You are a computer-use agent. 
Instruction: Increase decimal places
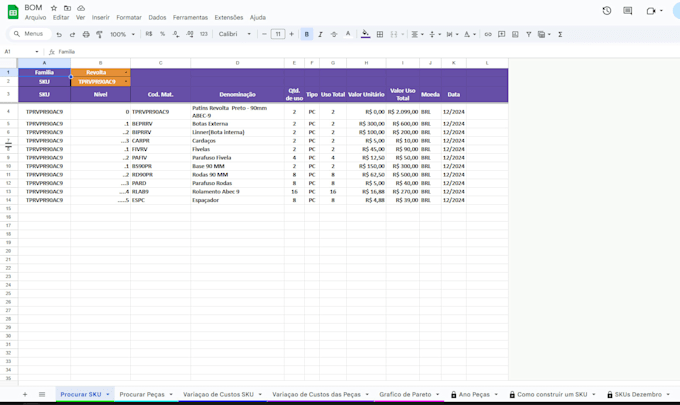[190, 34]
